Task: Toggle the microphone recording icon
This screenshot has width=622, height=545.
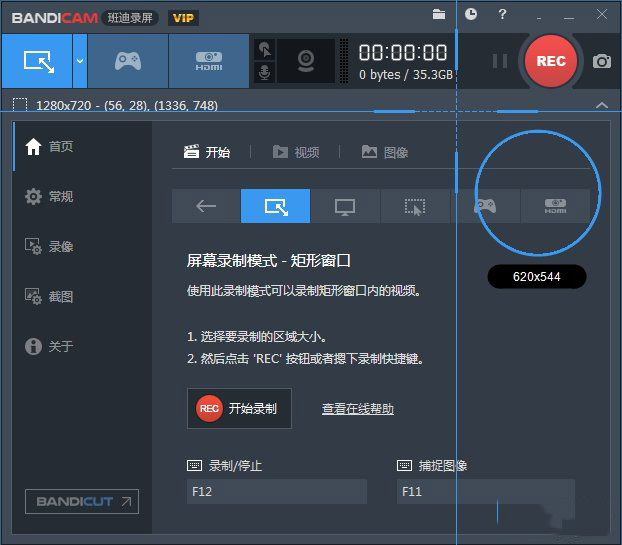Action: [265, 73]
